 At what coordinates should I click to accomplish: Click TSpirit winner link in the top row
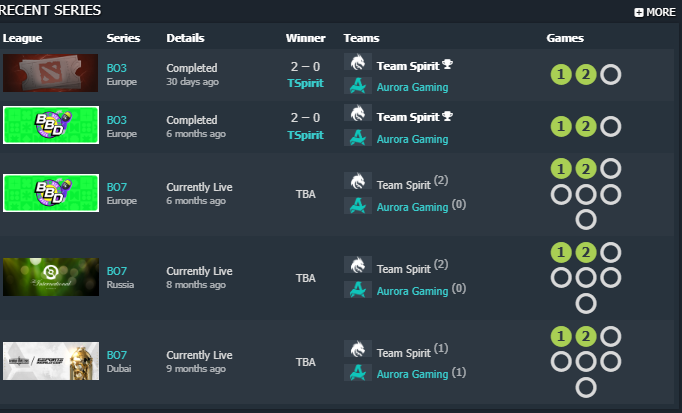(305, 82)
